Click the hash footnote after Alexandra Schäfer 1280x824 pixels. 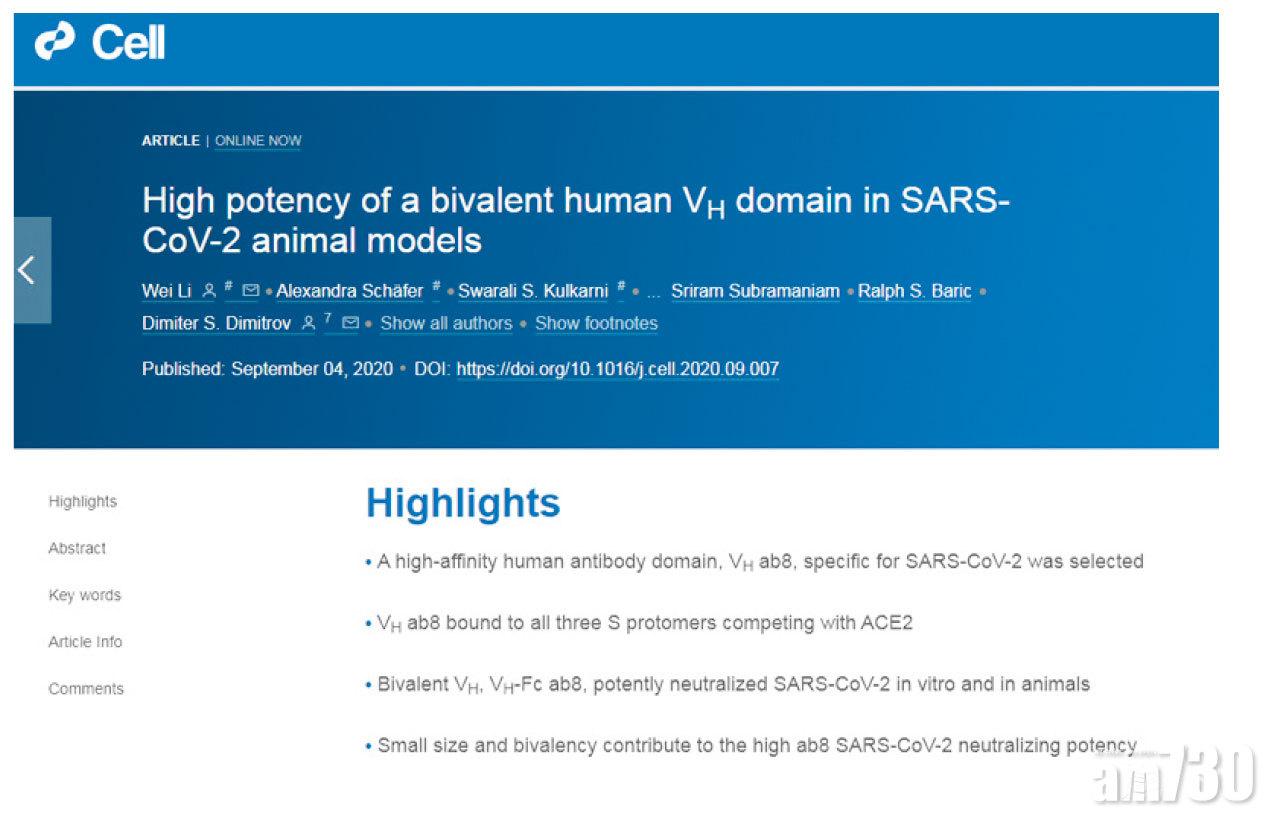pos(435,288)
